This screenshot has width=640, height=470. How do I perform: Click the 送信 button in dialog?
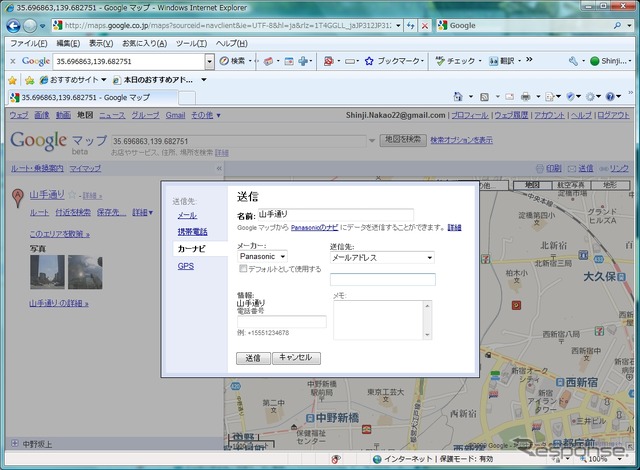253,358
